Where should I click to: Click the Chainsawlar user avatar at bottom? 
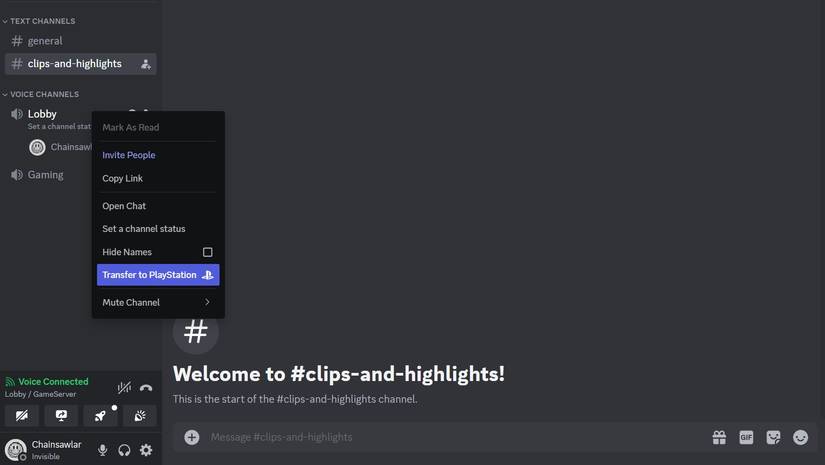[x=15, y=450]
